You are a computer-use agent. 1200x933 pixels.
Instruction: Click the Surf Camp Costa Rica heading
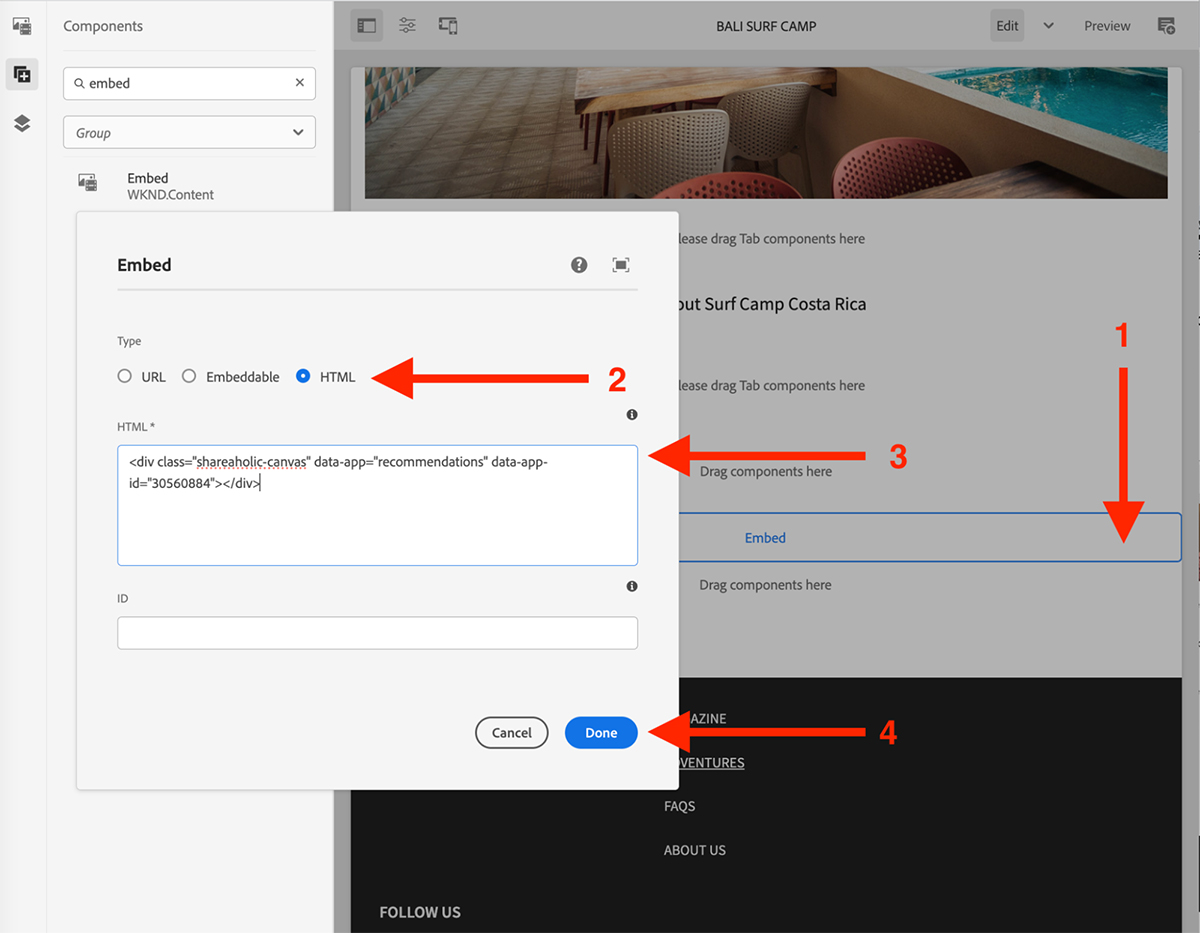(772, 304)
